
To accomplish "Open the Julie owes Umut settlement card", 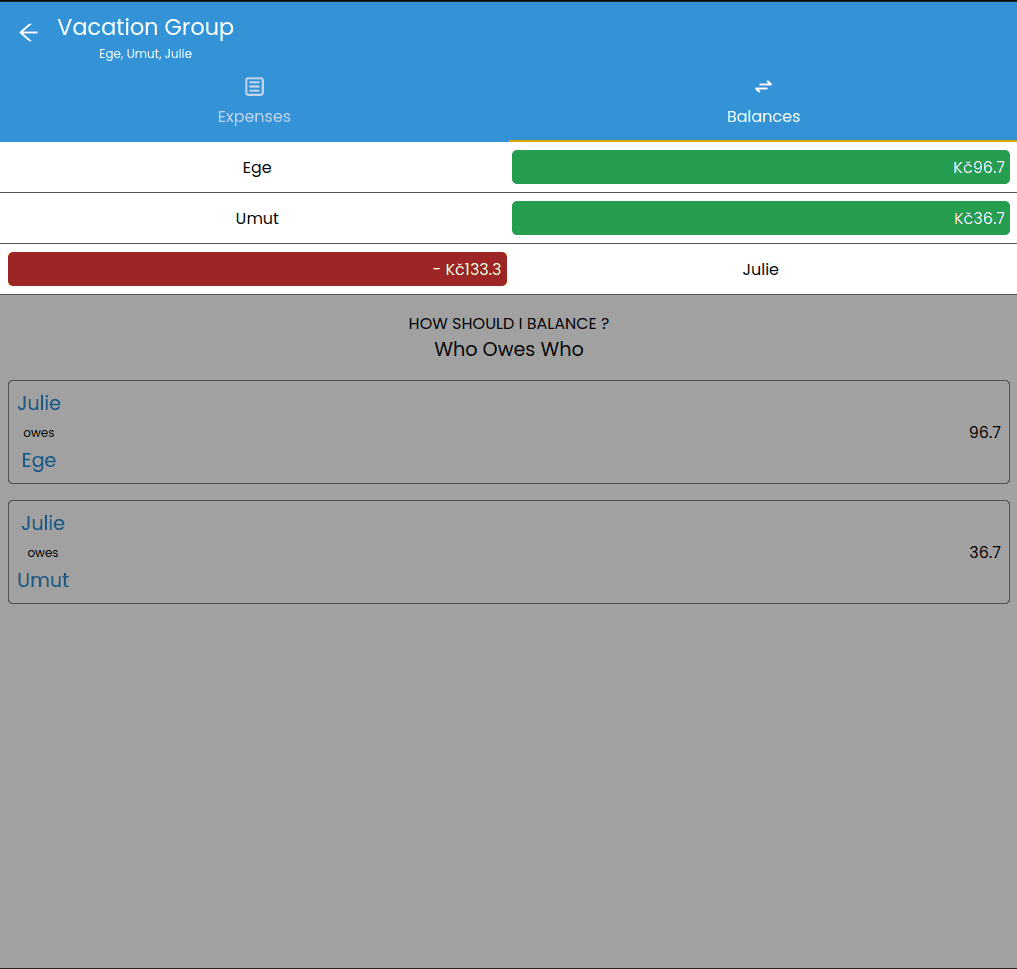I will pyautogui.click(x=508, y=552).
